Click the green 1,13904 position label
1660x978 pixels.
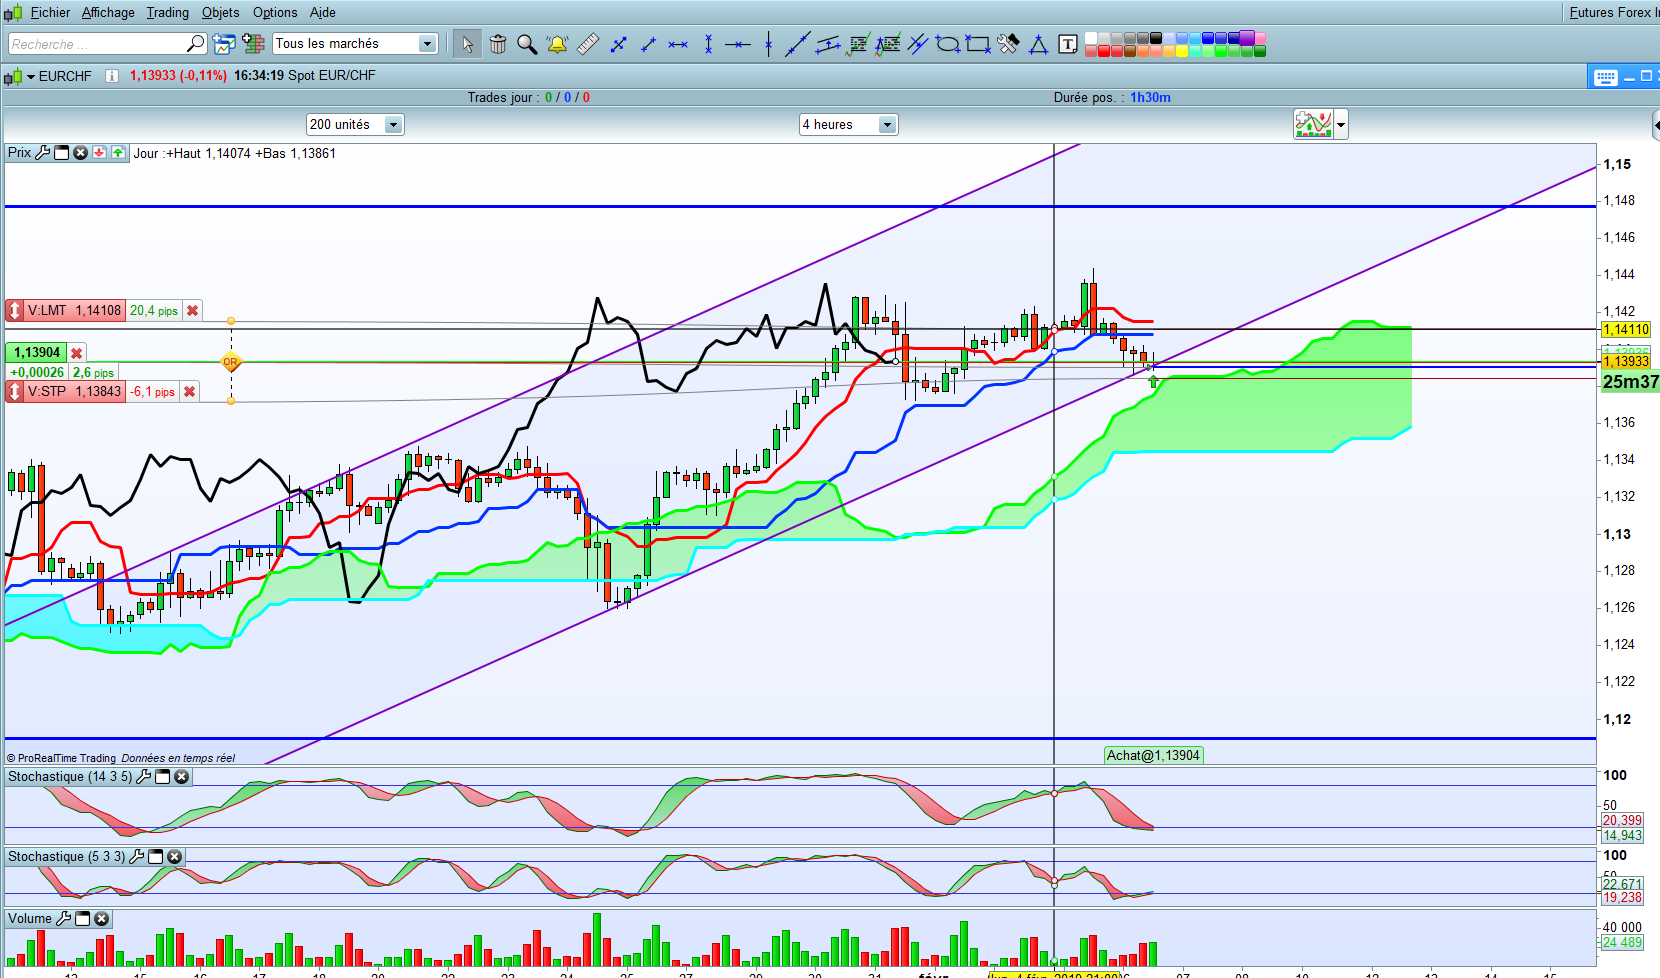click(37, 353)
